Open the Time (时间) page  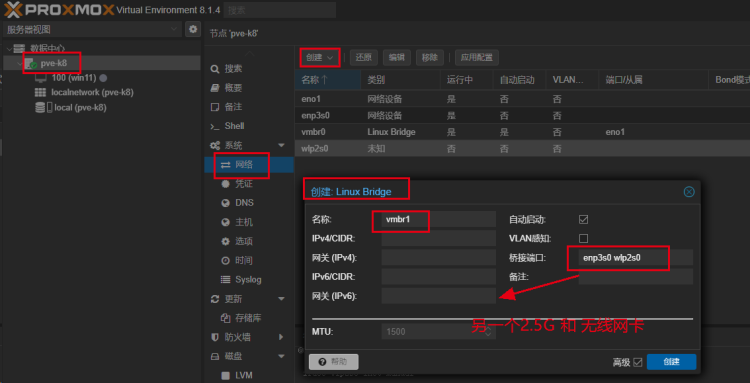click(x=244, y=261)
